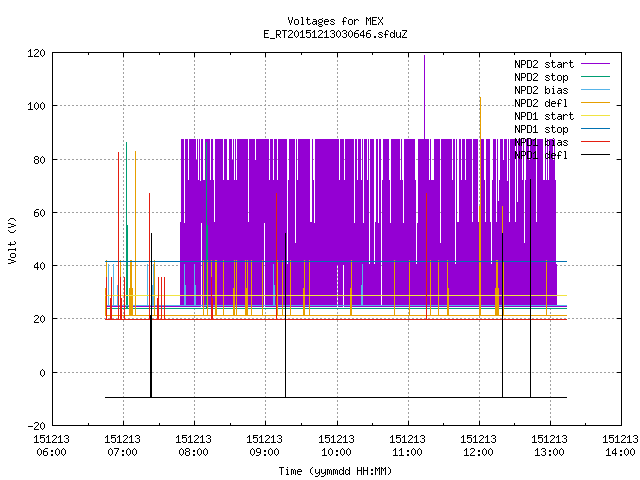Viewport: 640px width, 480px height.
Task: Click the 'Voltages for MEX' chart title
Action: [x=335, y=21]
